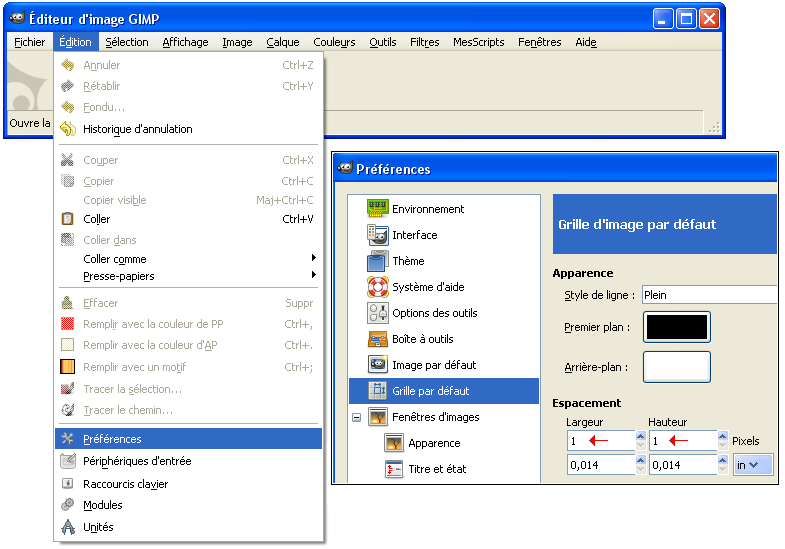Open the Presse-papiers submenu arrow
The height and width of the screenshot is (549, 785).
point(313,275)
